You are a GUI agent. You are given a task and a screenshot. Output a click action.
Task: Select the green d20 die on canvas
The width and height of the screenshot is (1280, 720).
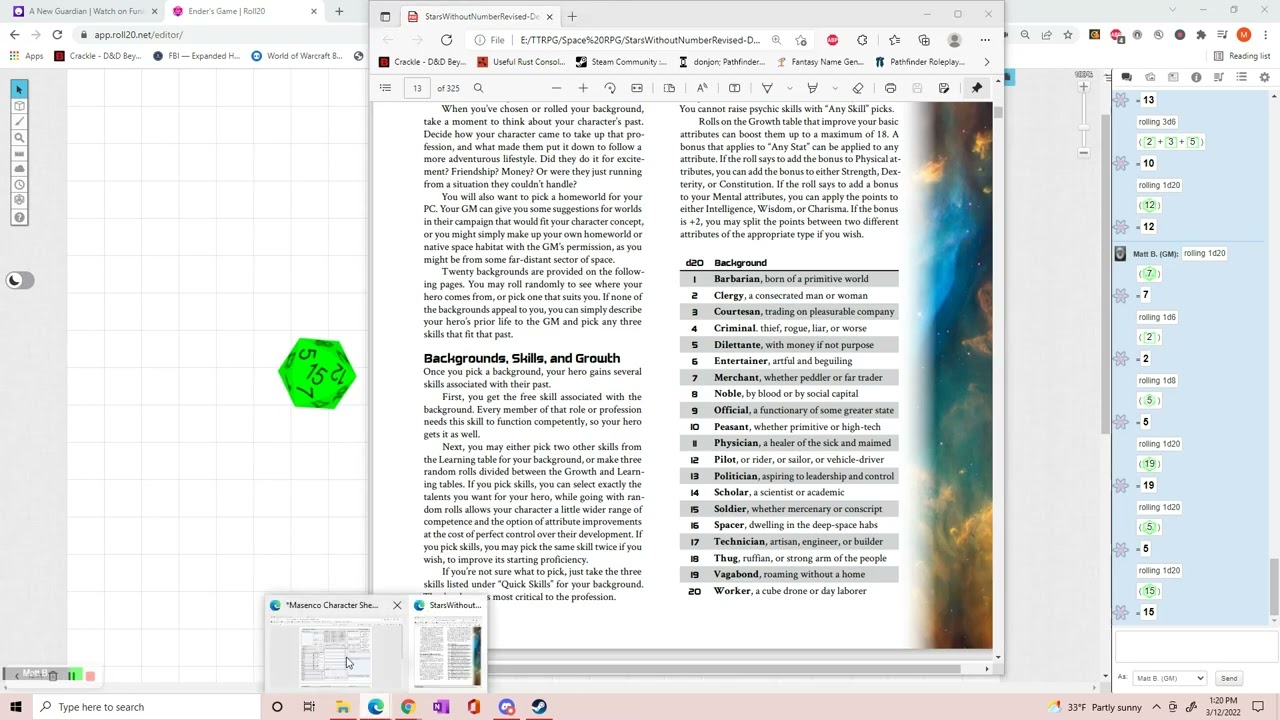tap(316, 374)
